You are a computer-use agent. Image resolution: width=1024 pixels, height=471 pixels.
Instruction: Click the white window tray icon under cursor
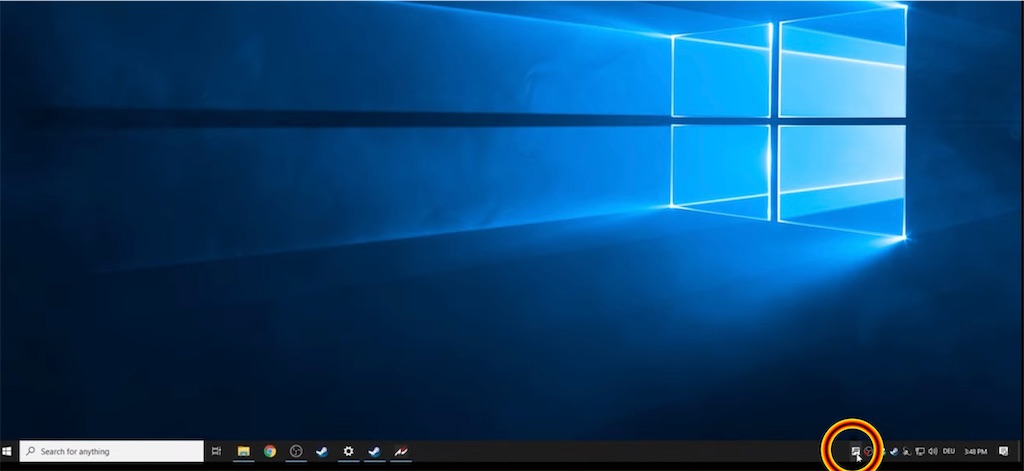(855, 451)
